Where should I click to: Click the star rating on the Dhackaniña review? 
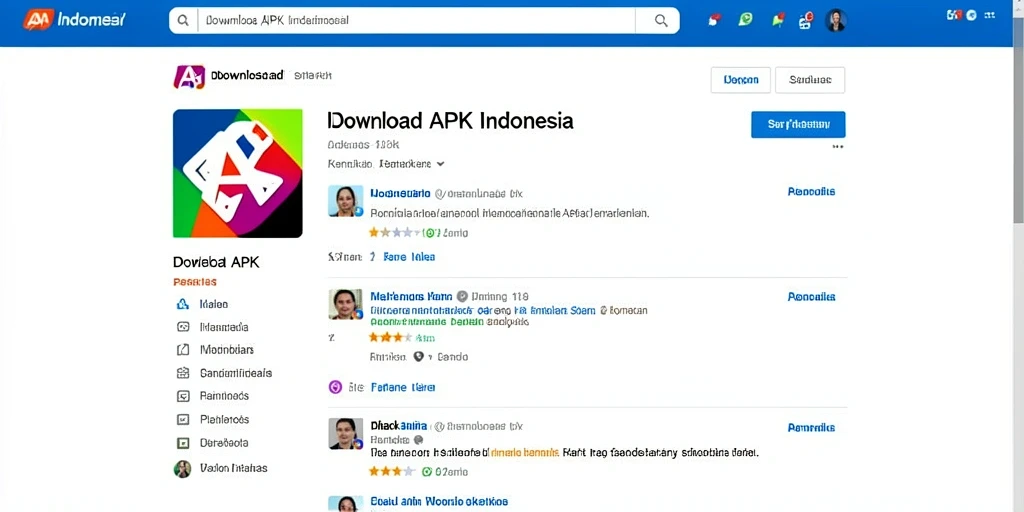[392, 471]
